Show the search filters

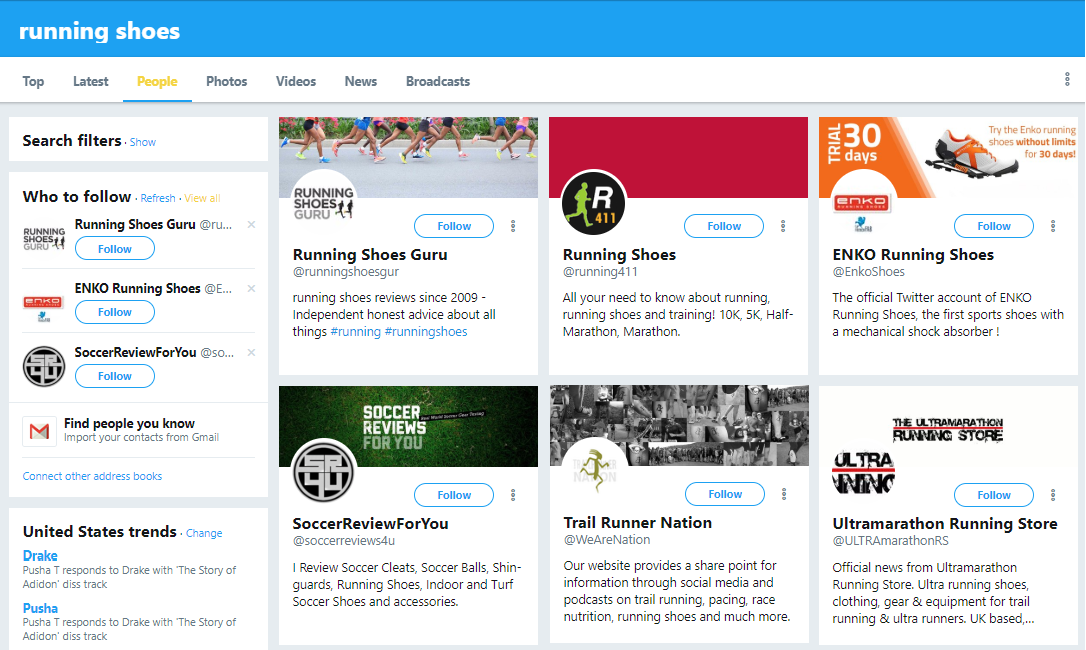143,142
